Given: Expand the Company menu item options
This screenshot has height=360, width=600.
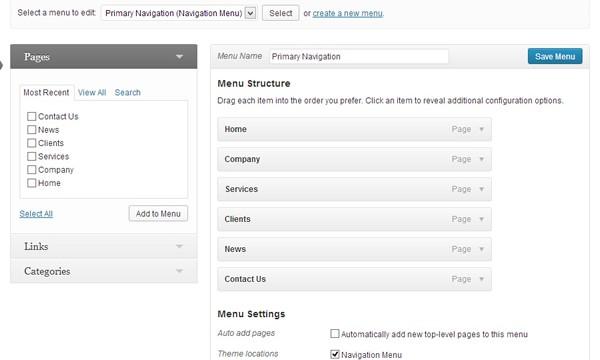Looking at the screenshot, I should pos(482,159).
